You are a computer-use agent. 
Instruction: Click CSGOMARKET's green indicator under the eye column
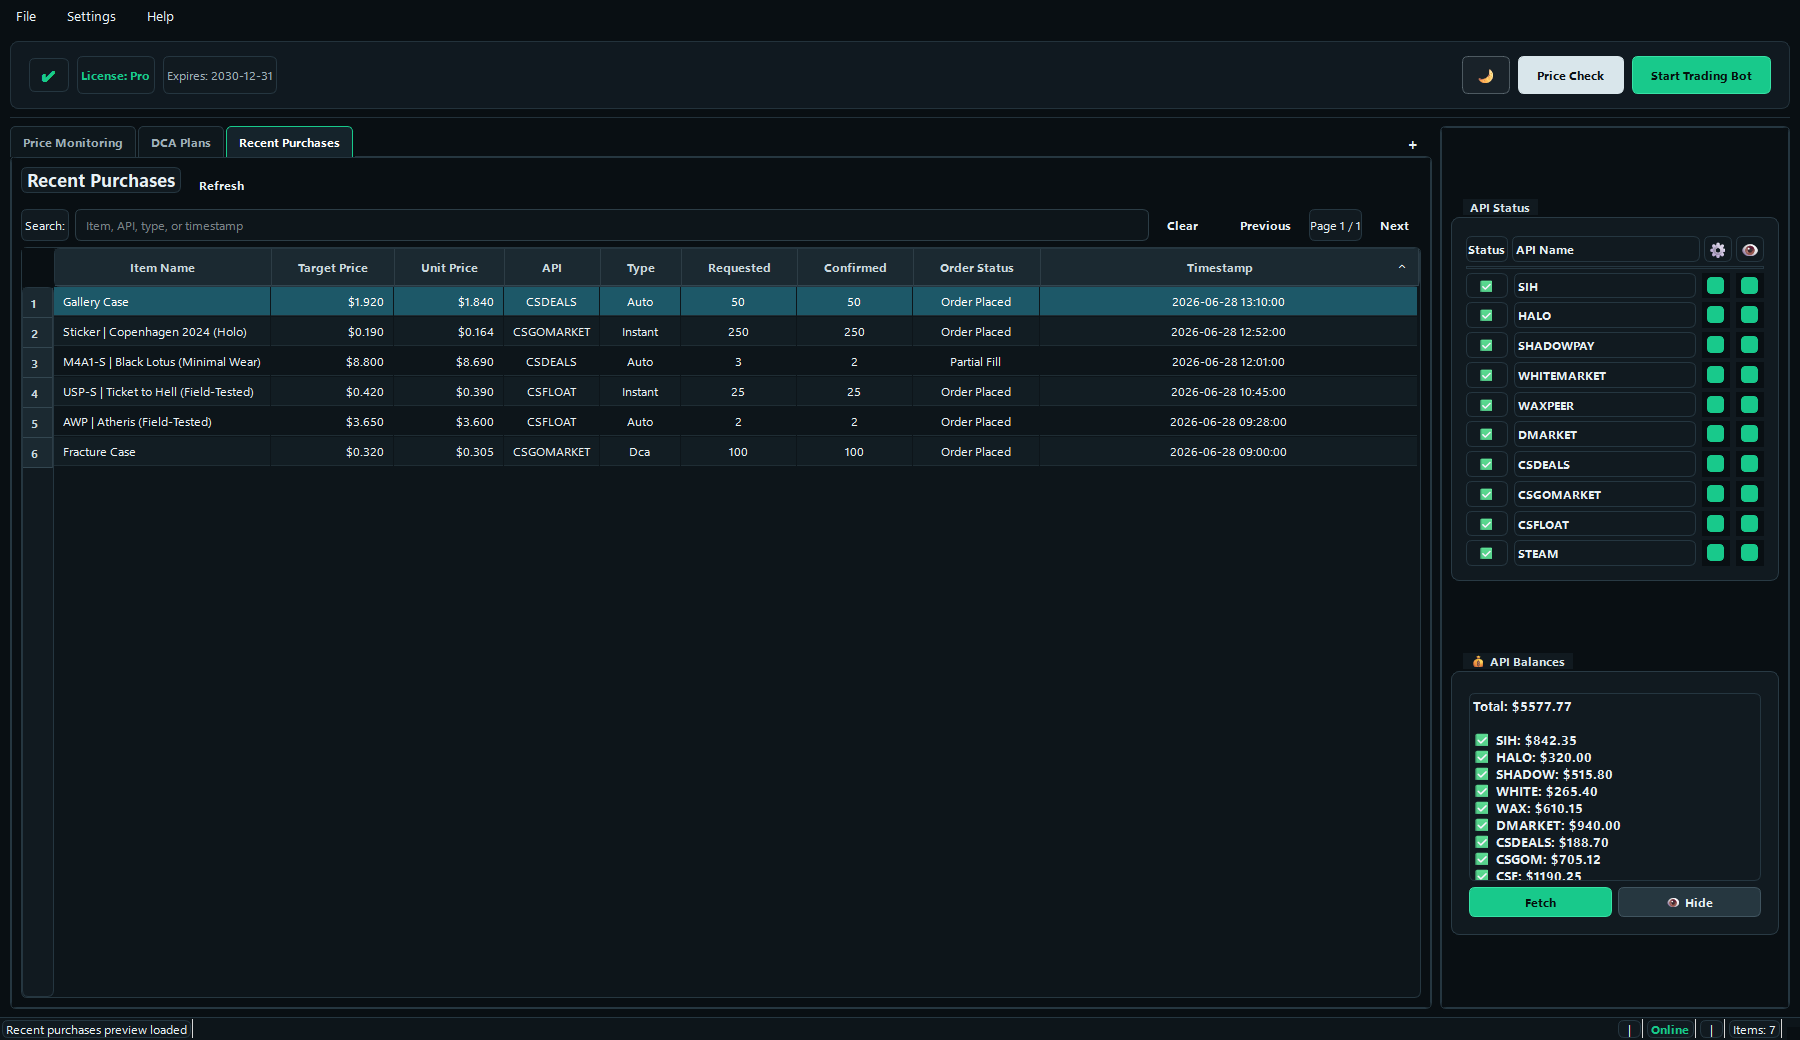click(1750, 494)
